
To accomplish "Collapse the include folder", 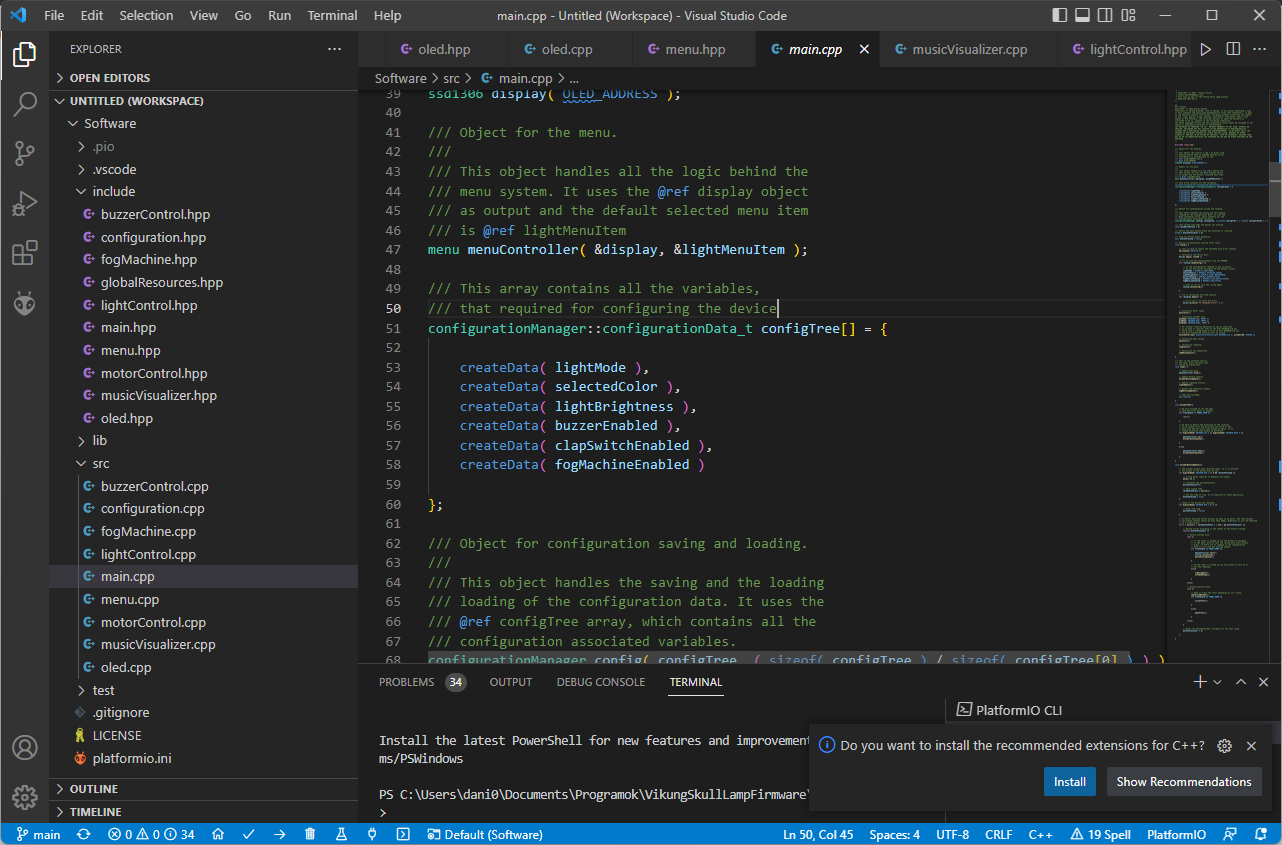I will pos(113,191).
